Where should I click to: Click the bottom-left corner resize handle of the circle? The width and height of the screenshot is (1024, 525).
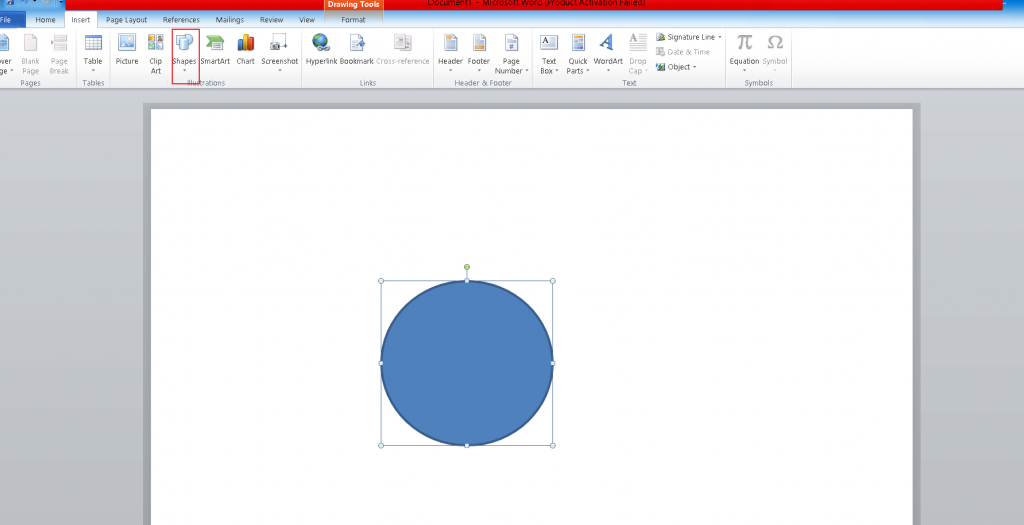[x=381, y=445]
